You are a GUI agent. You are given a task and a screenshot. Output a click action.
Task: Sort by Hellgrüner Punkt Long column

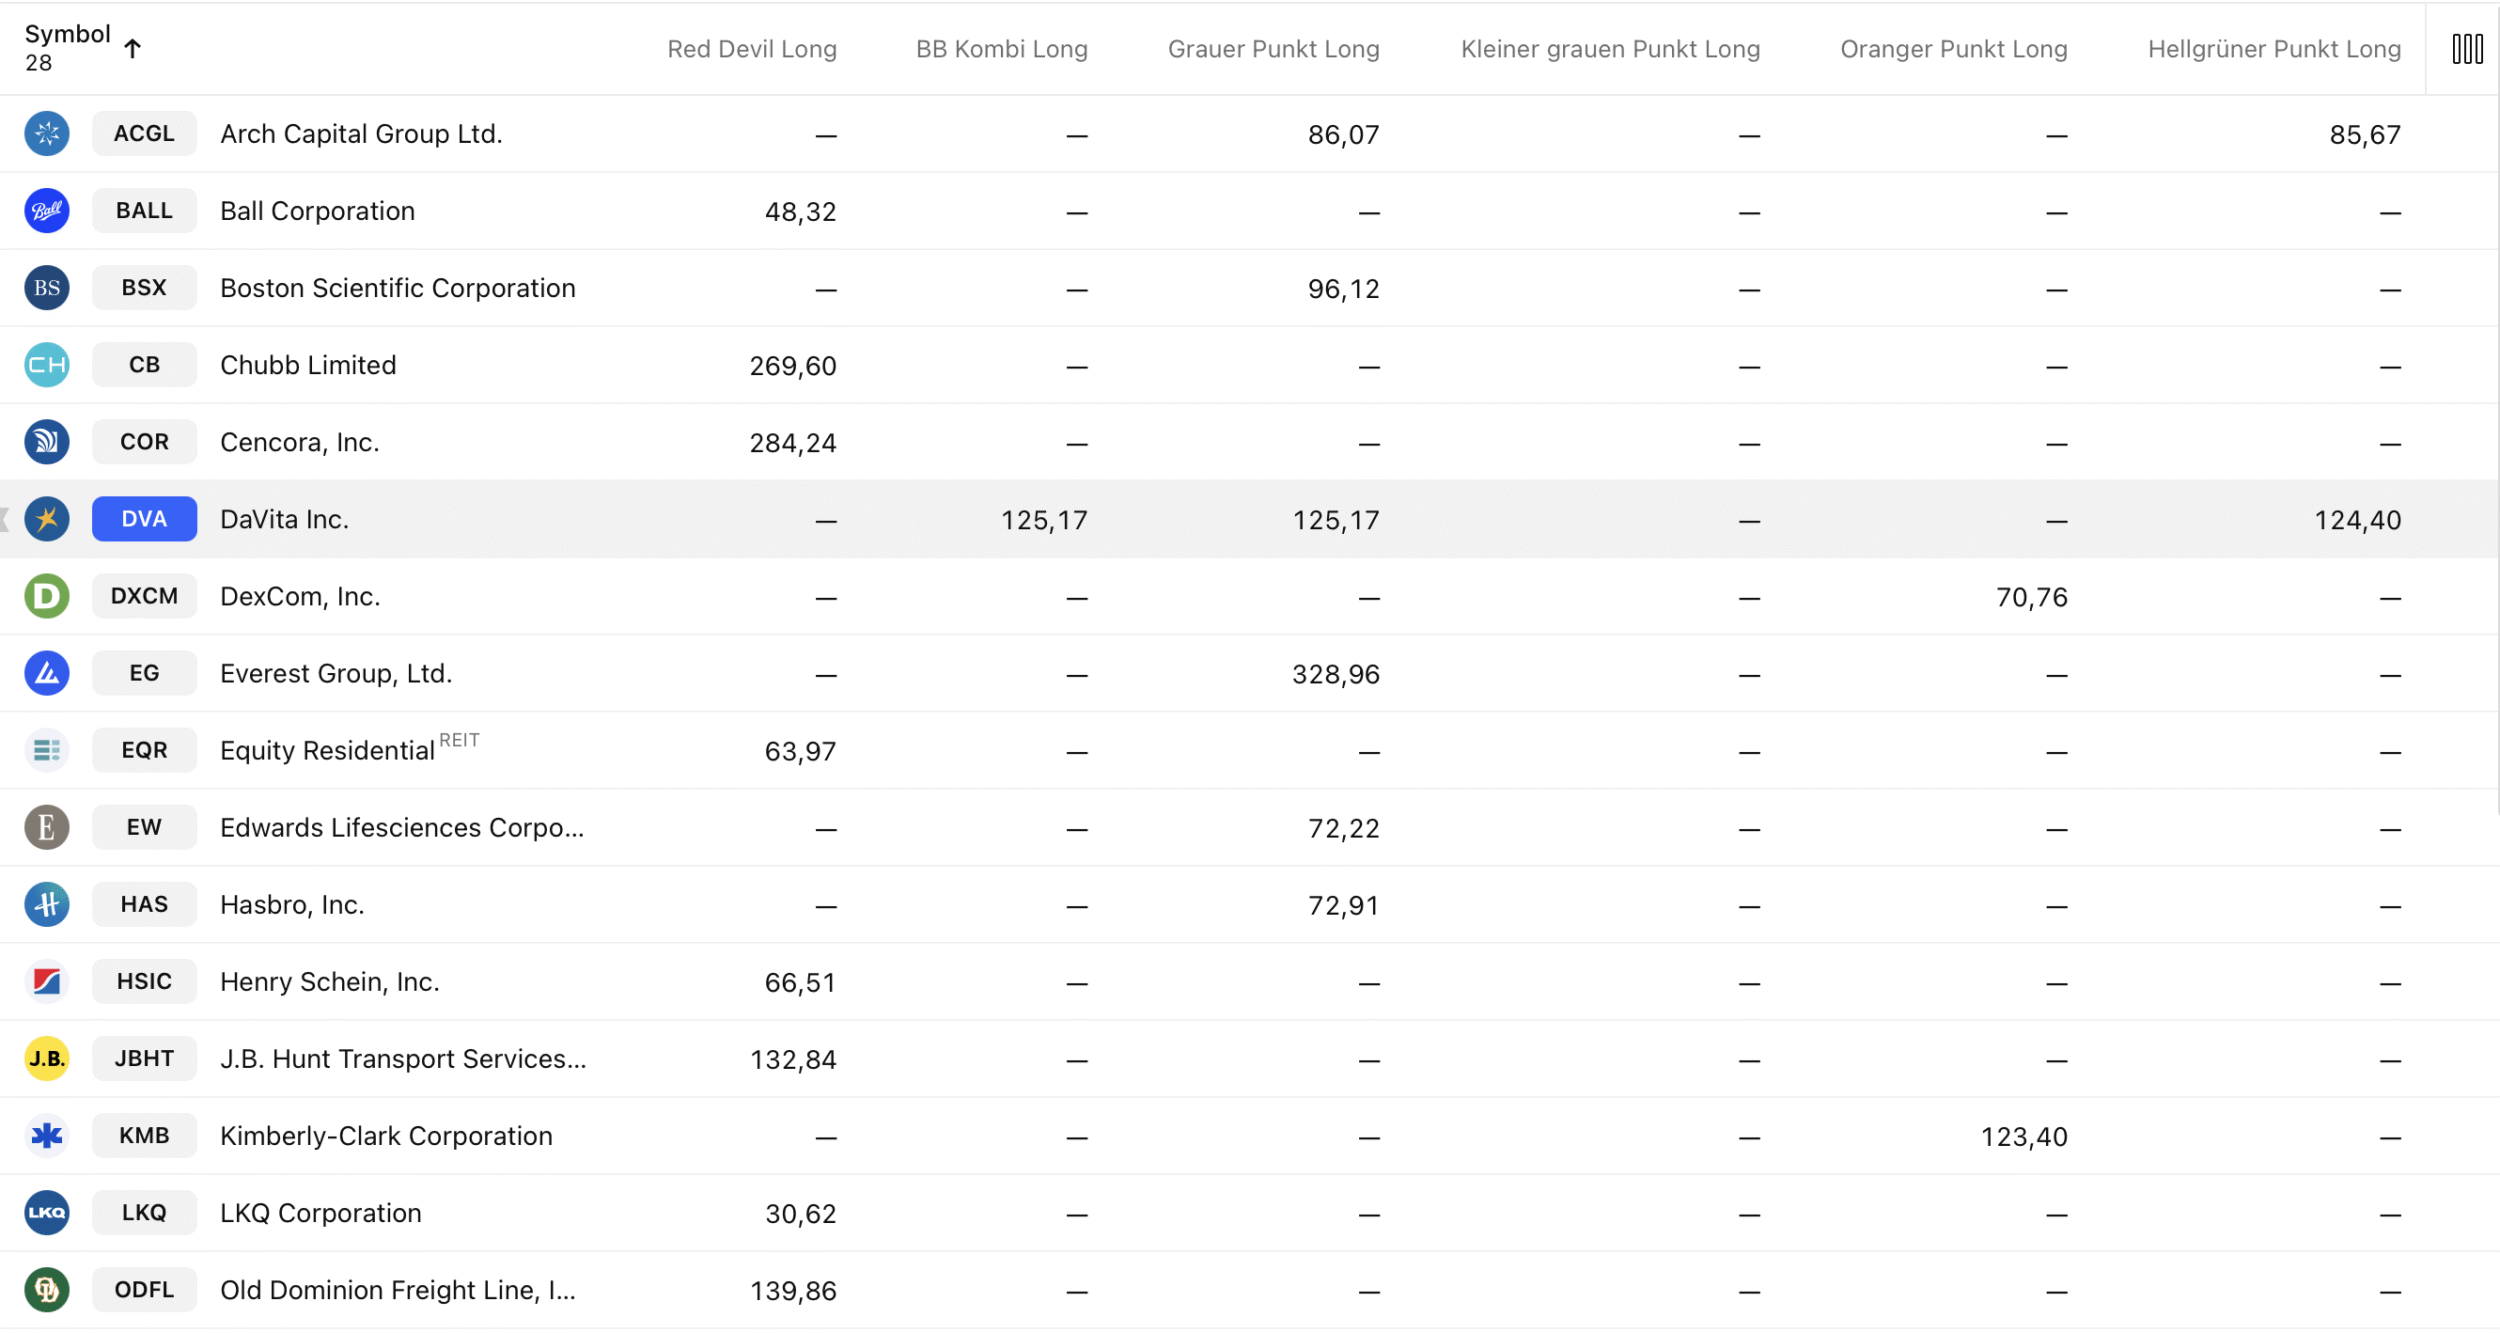[x=2273, y=49]
